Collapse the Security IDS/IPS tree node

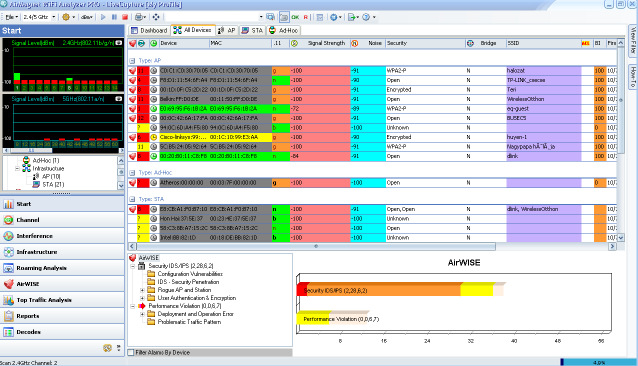[133, 266]
